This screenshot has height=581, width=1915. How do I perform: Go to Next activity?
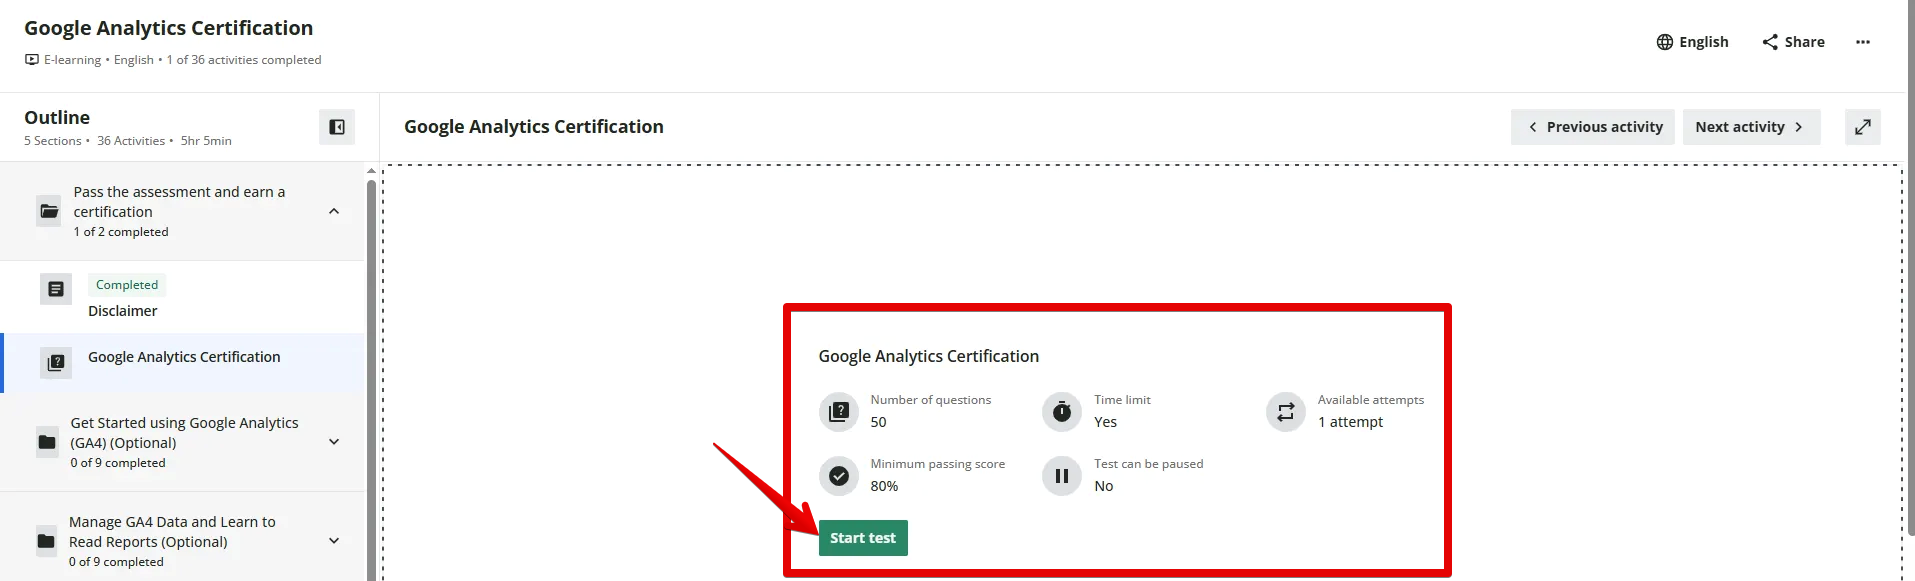pyautogui.click(x=1751, y=127)
